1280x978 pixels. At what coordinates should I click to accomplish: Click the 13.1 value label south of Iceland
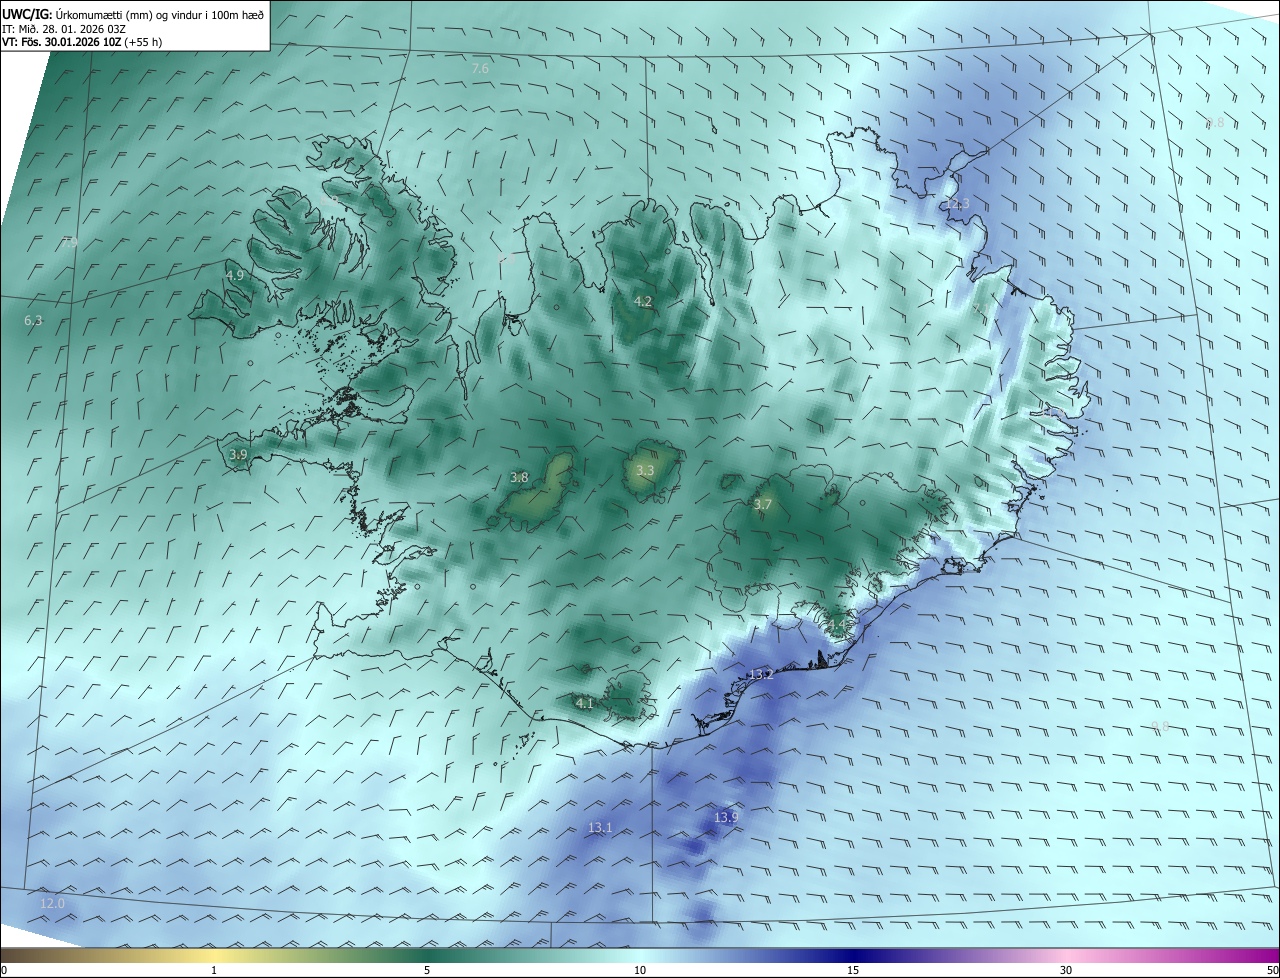click(x=600, y=828)
